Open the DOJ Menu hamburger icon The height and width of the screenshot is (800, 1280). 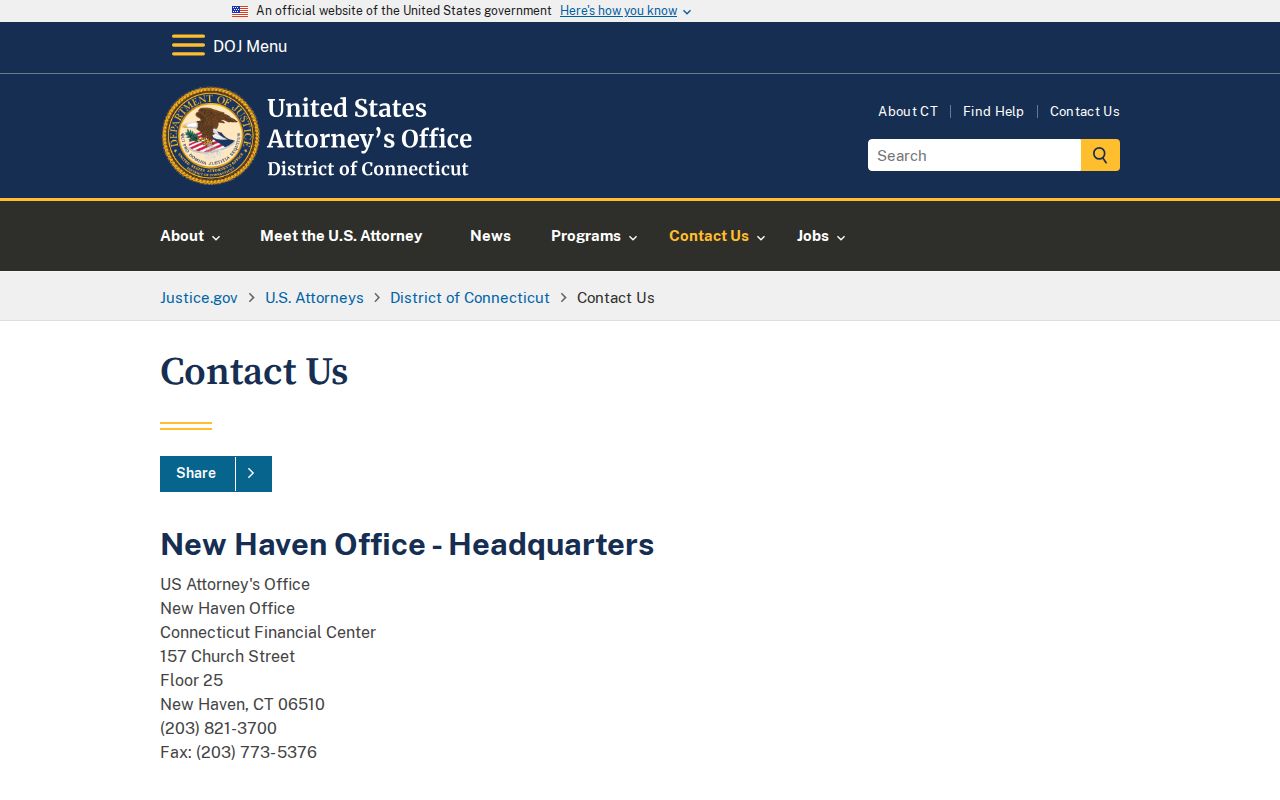point(188,46)
